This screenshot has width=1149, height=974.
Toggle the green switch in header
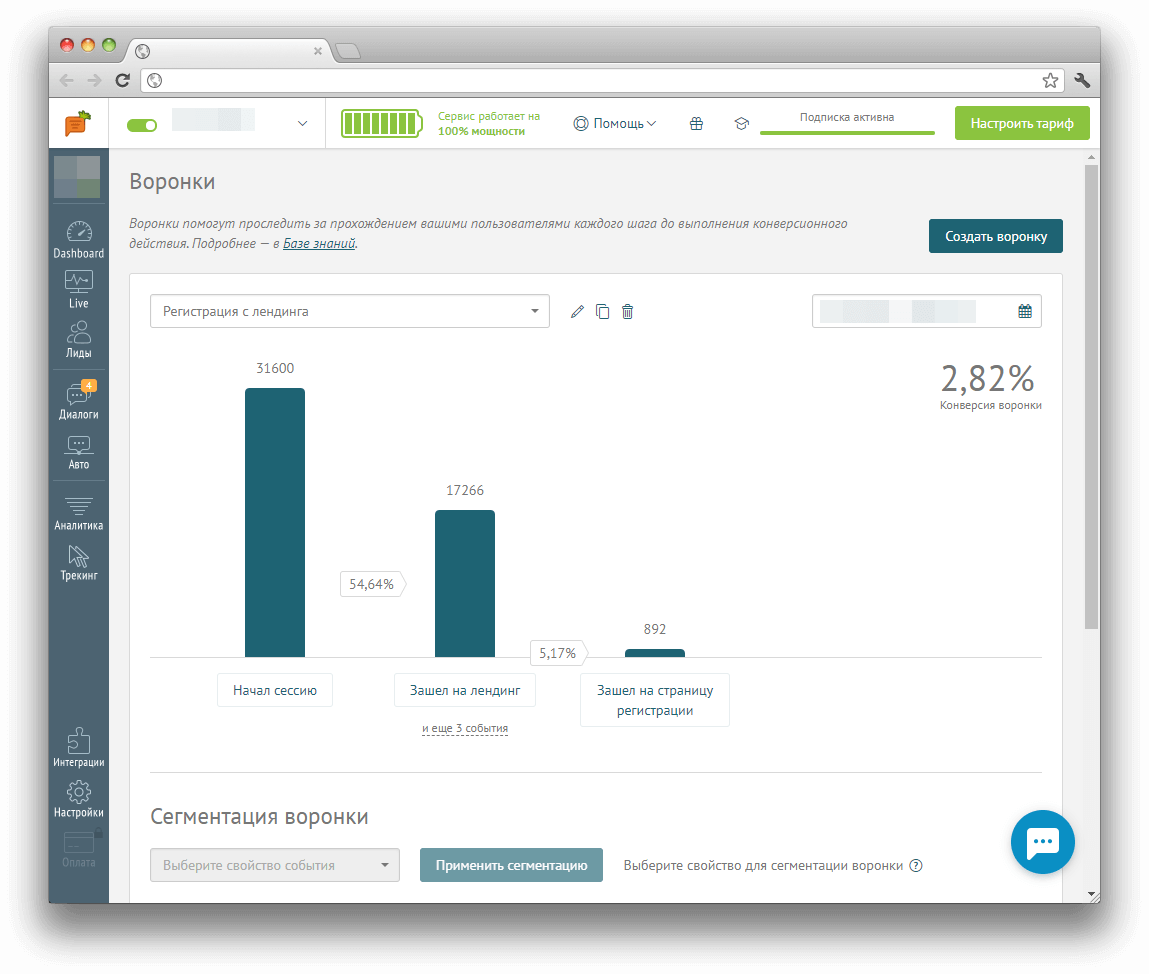(142, 125)
